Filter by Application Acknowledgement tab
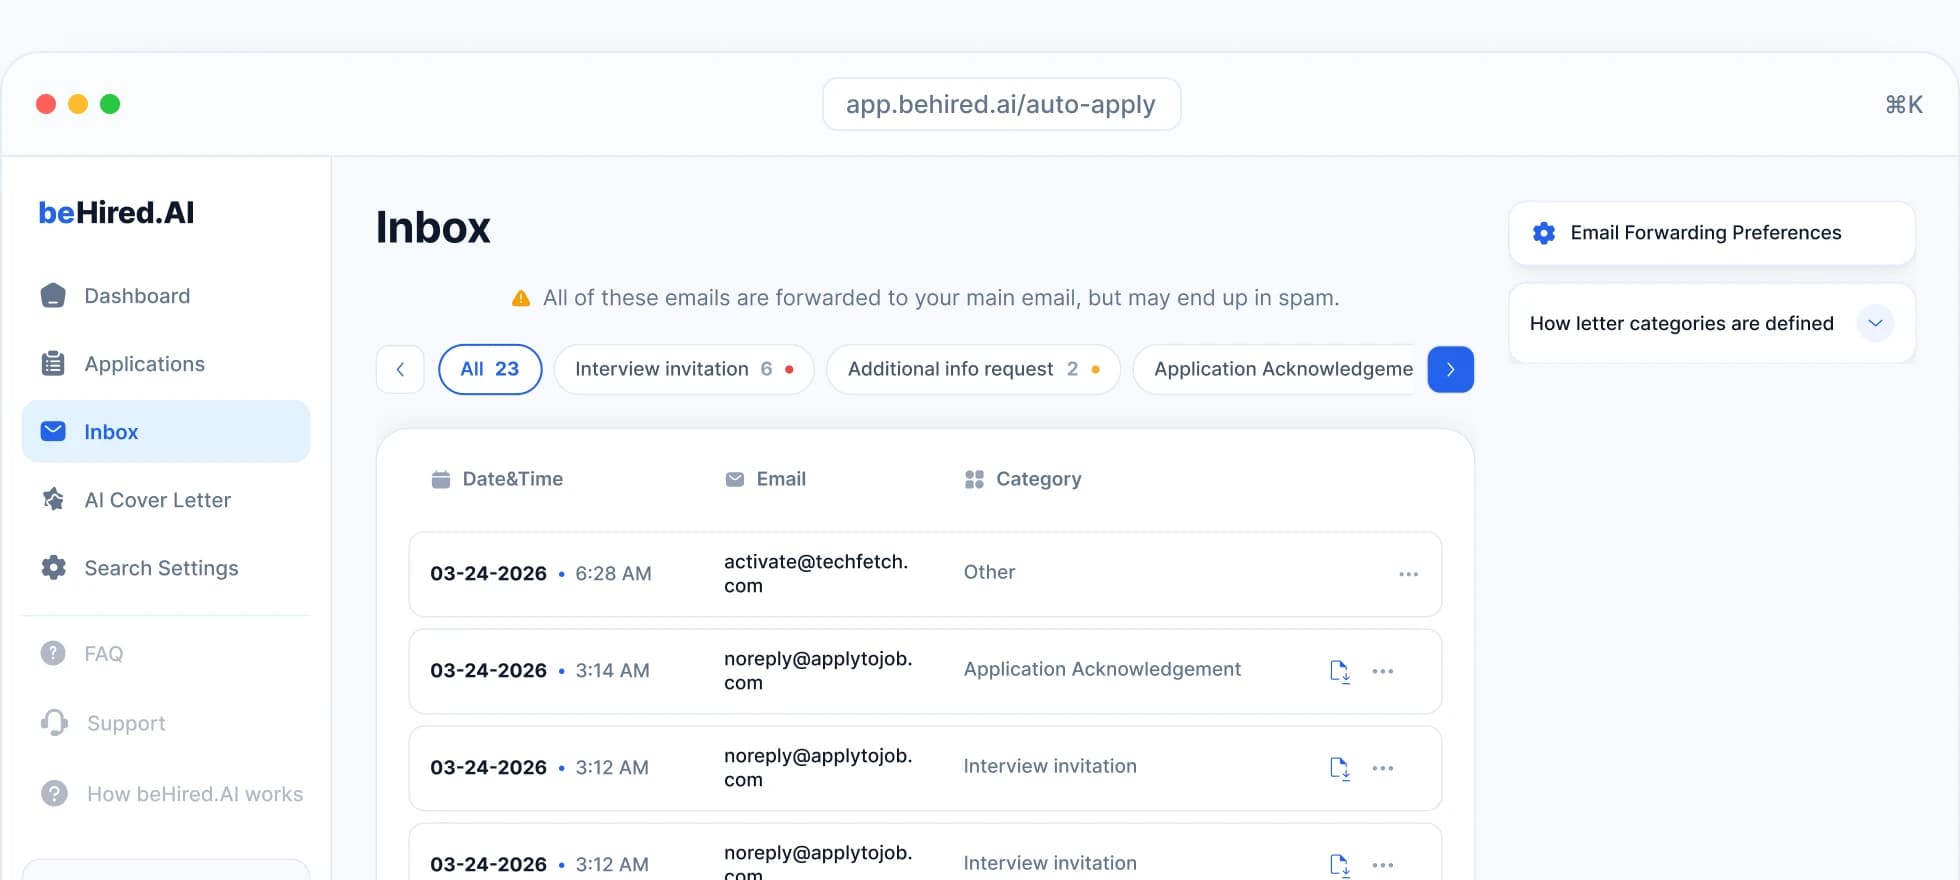The width and height of the screenshot is (1960, 880). (1275, 369)
